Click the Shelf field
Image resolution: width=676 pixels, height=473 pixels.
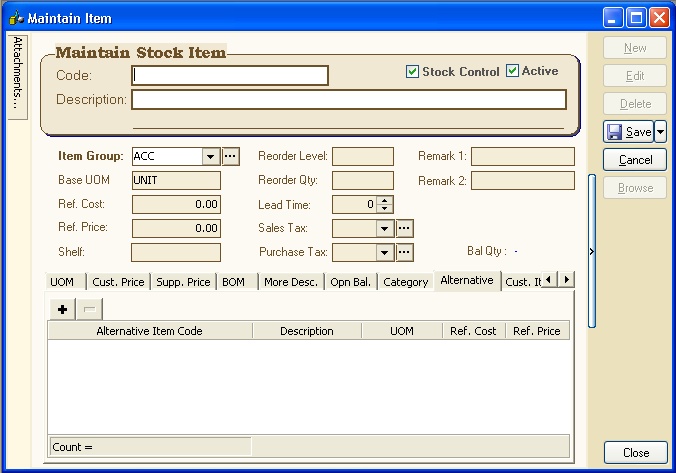point(176,252)
